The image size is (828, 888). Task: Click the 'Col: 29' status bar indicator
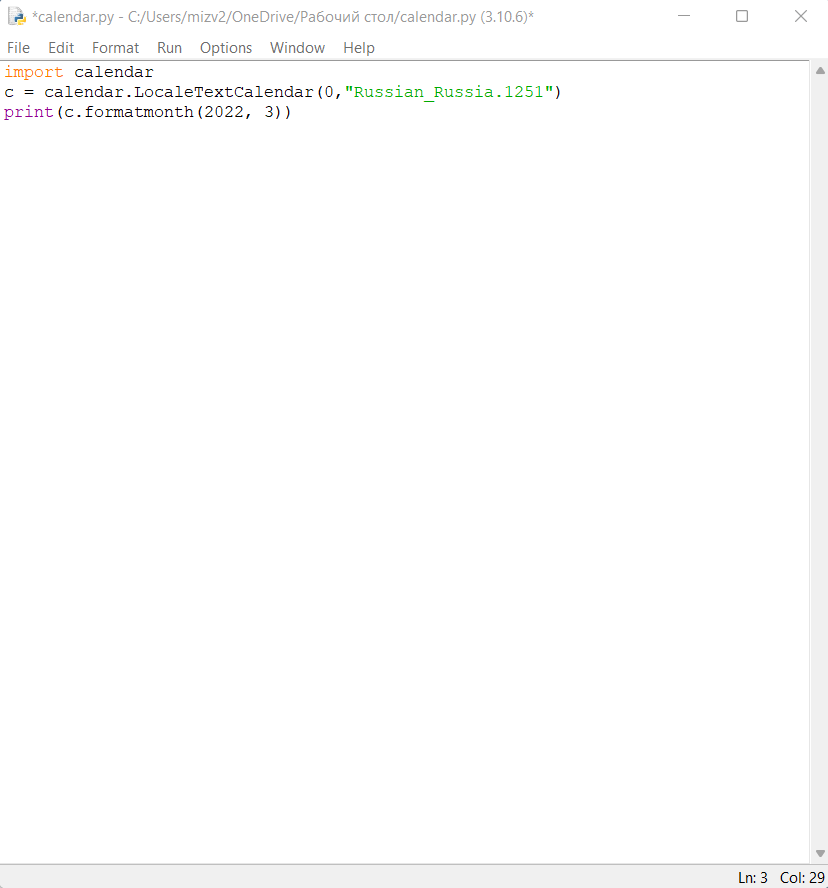click(802, 877)
